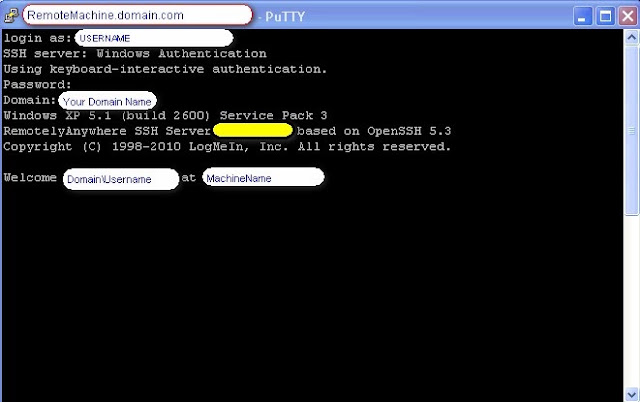Click the 'Welcome' text
The image size is (640, 402).
(30, 178)
